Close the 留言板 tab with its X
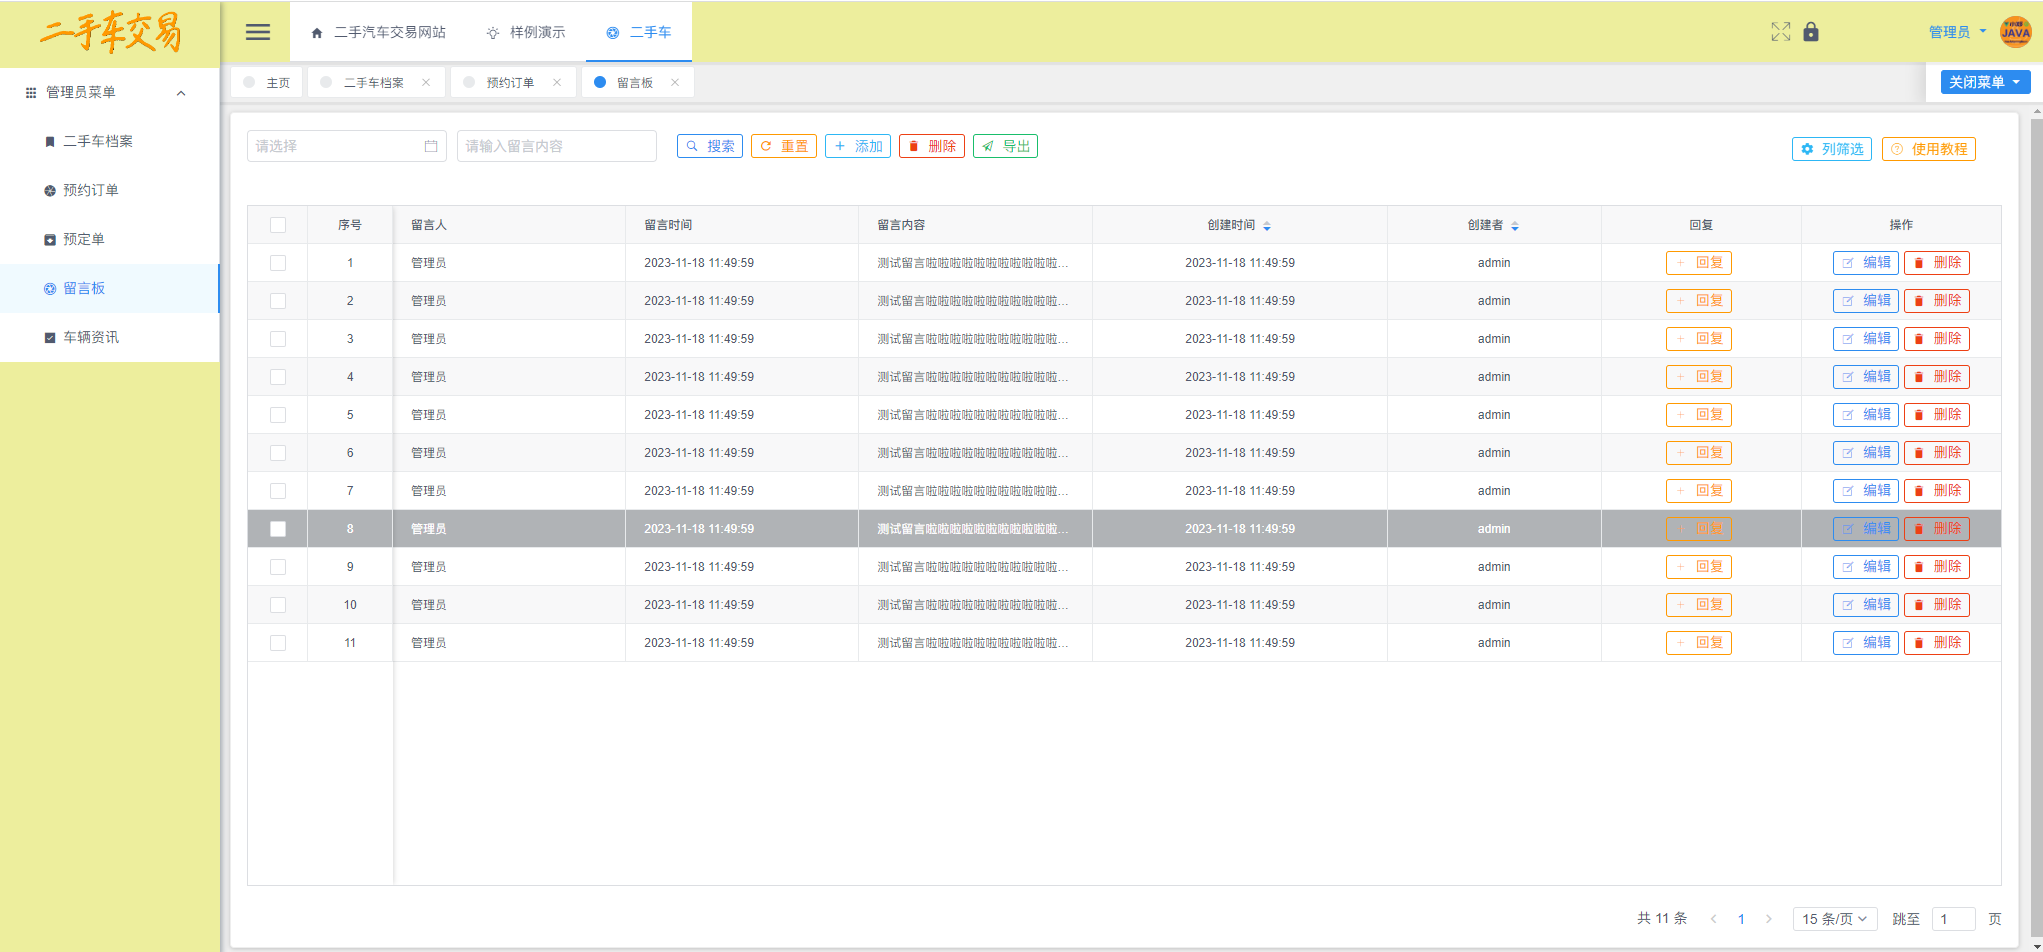Viewport: 2043px width, 952px height. point(675,83)
